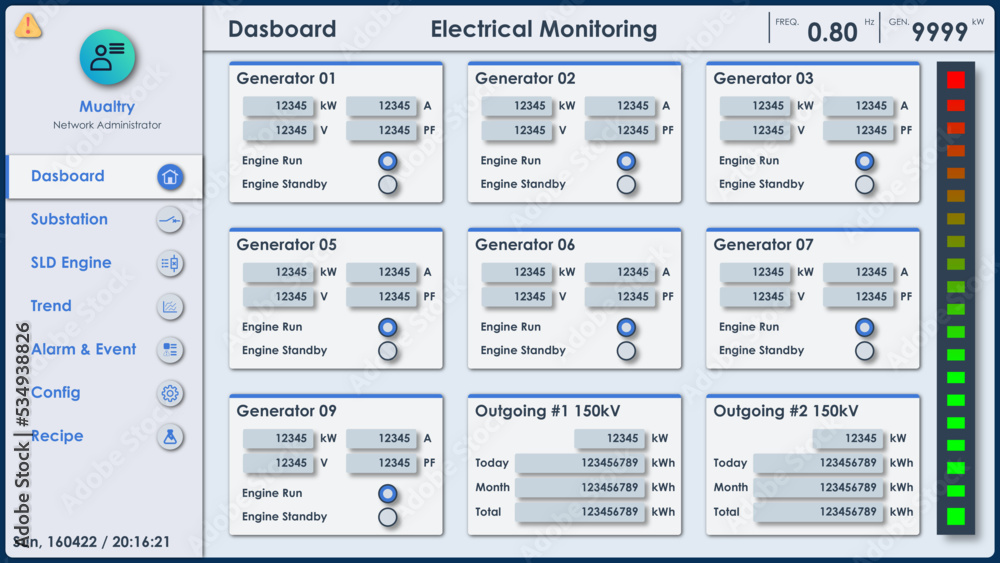Open the SLD Engine page
The height and width of the screenshot is (563, 1000).
point(71,263)
